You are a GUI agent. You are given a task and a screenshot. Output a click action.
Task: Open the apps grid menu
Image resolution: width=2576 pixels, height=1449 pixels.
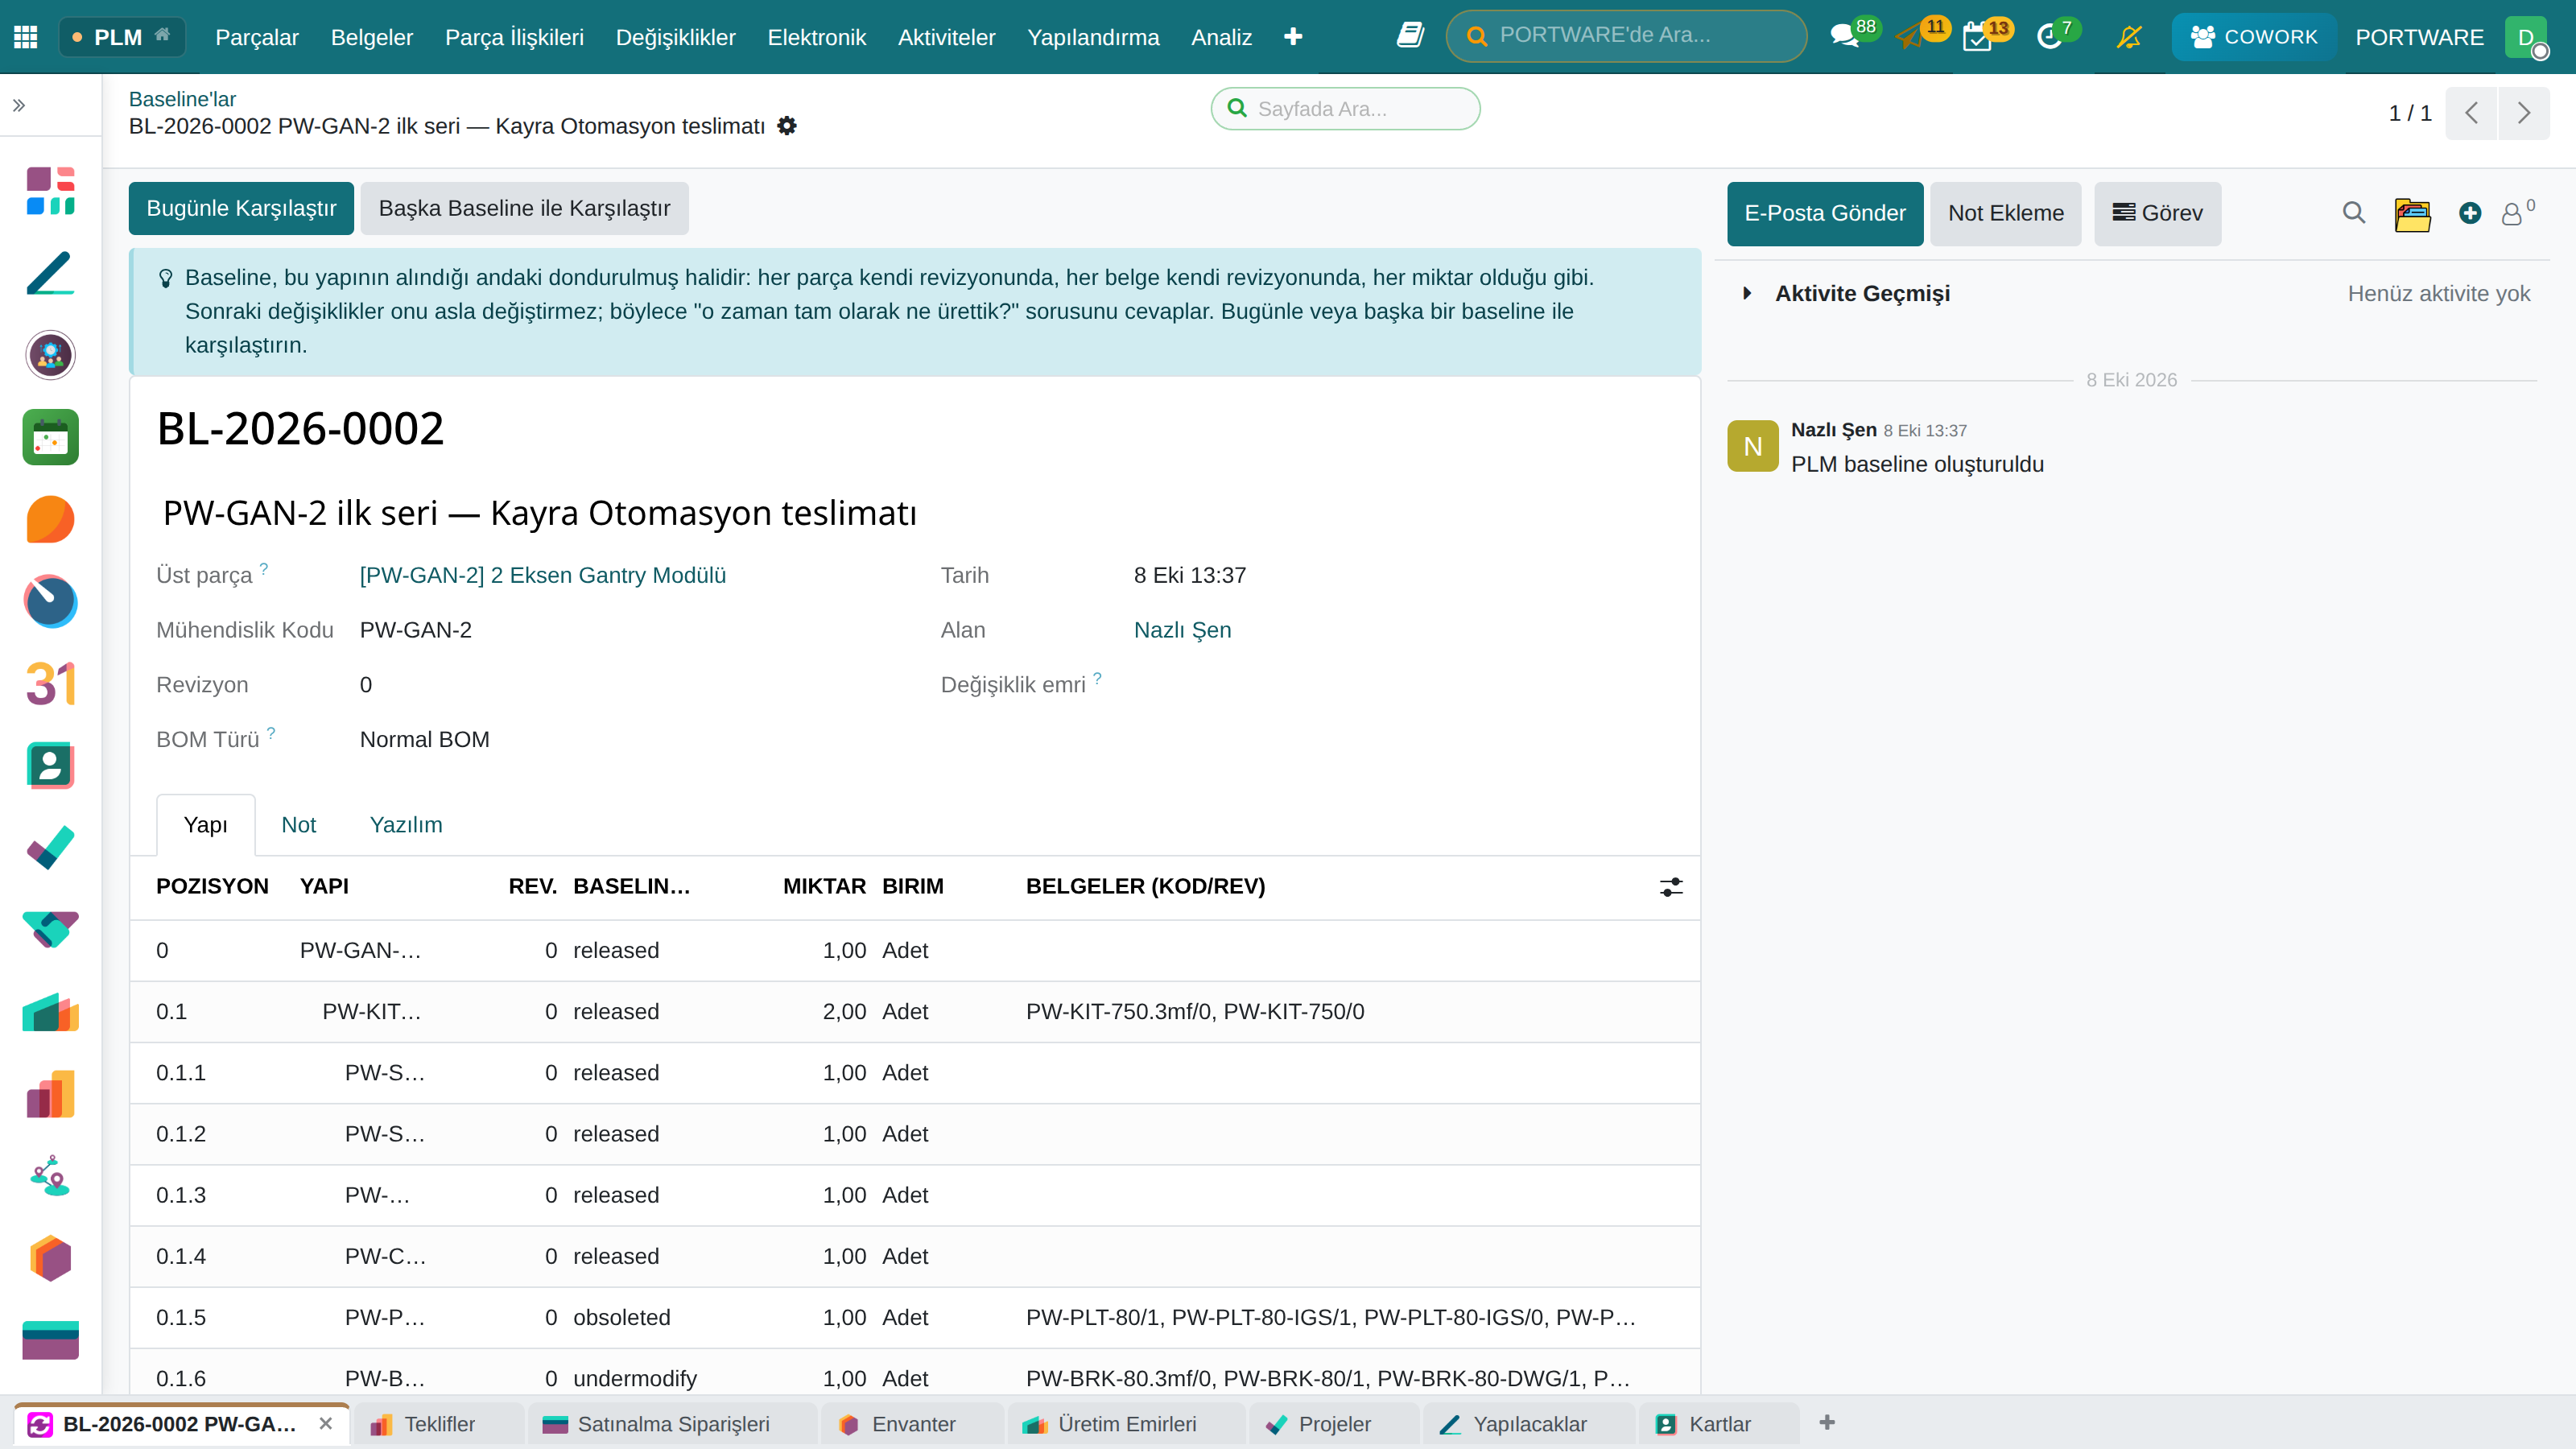pyautogui.click(x=26, y=37)
